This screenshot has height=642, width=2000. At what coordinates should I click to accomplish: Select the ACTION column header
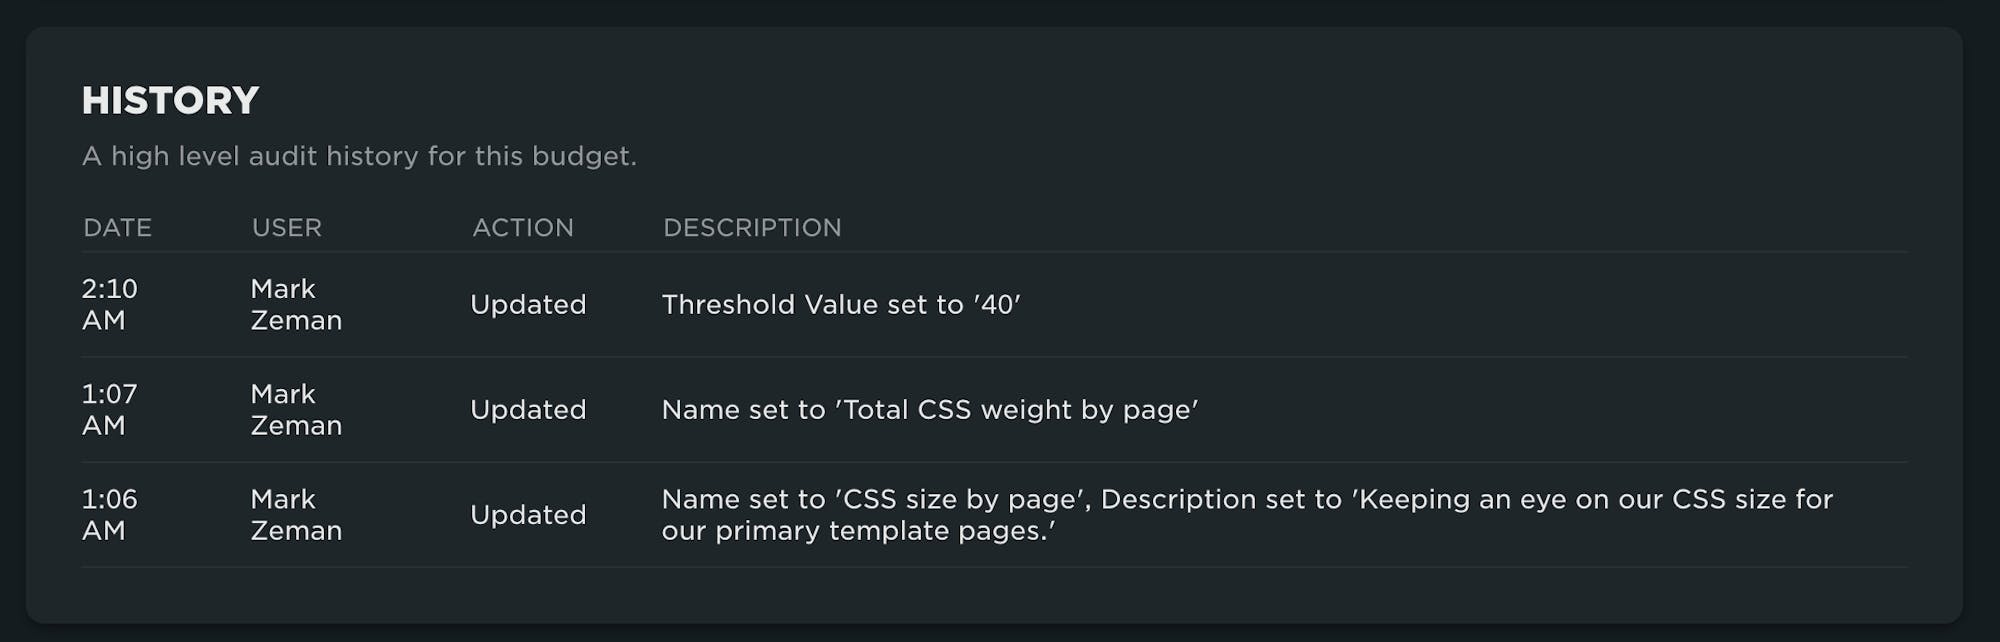(523, 228)
